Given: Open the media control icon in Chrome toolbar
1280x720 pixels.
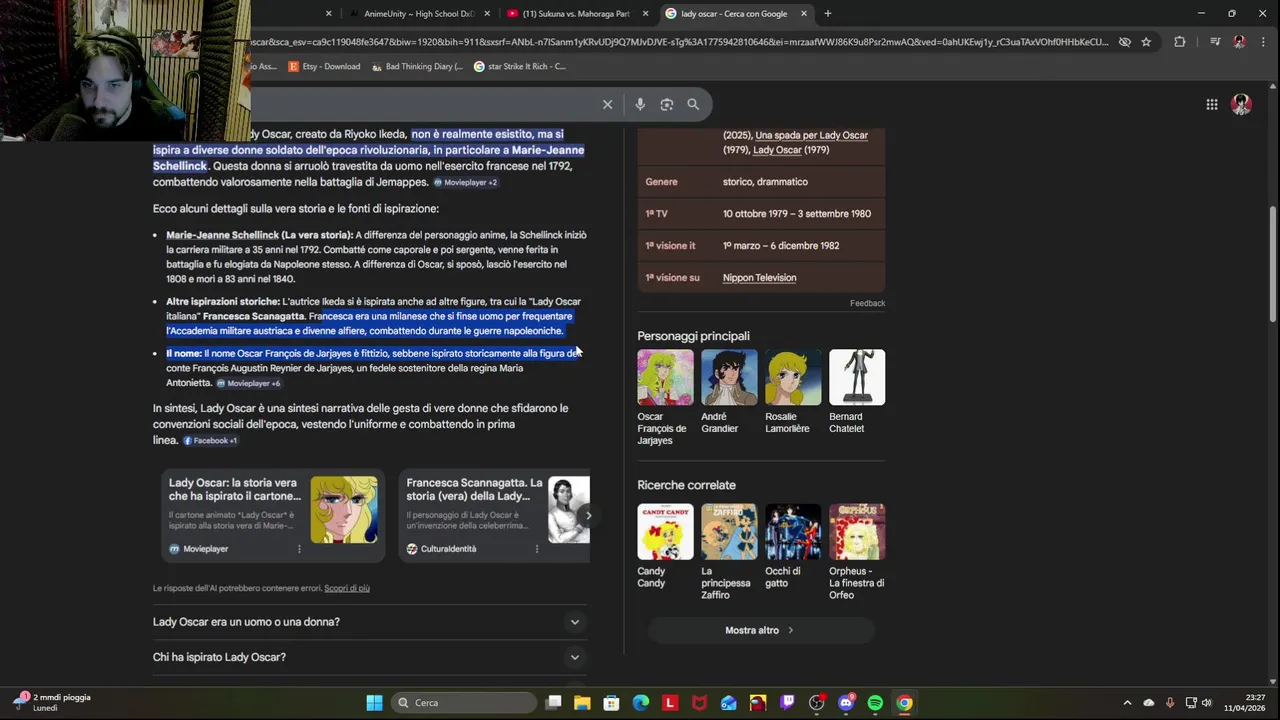Looking at the screenshot, I should 1215,42.
